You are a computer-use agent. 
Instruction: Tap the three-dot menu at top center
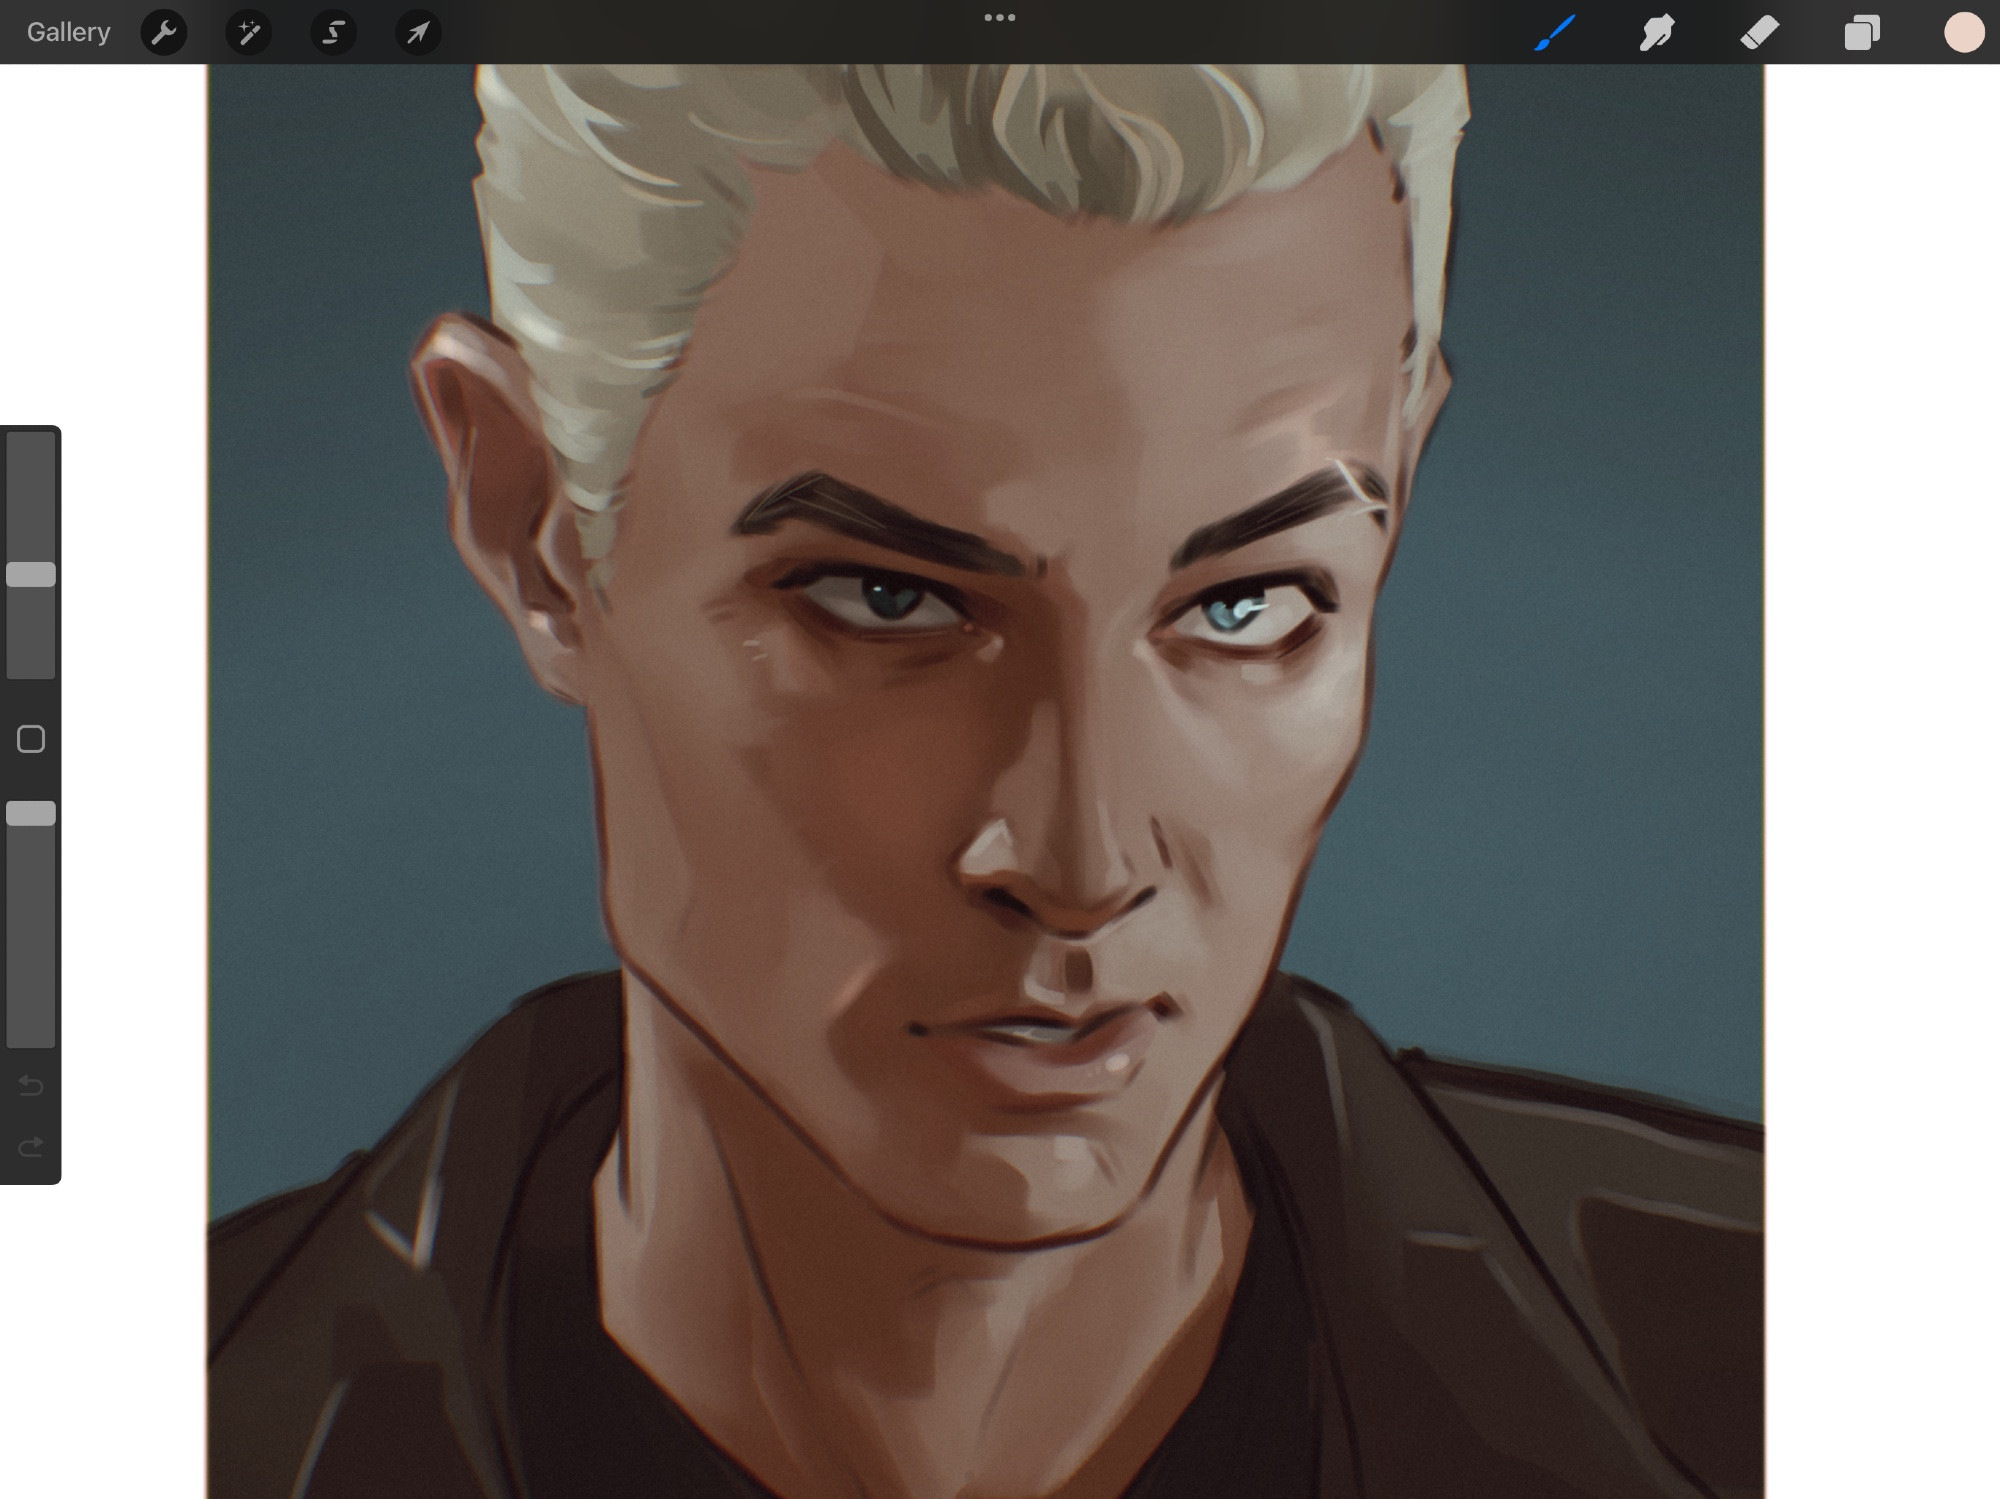[1000, 17]
